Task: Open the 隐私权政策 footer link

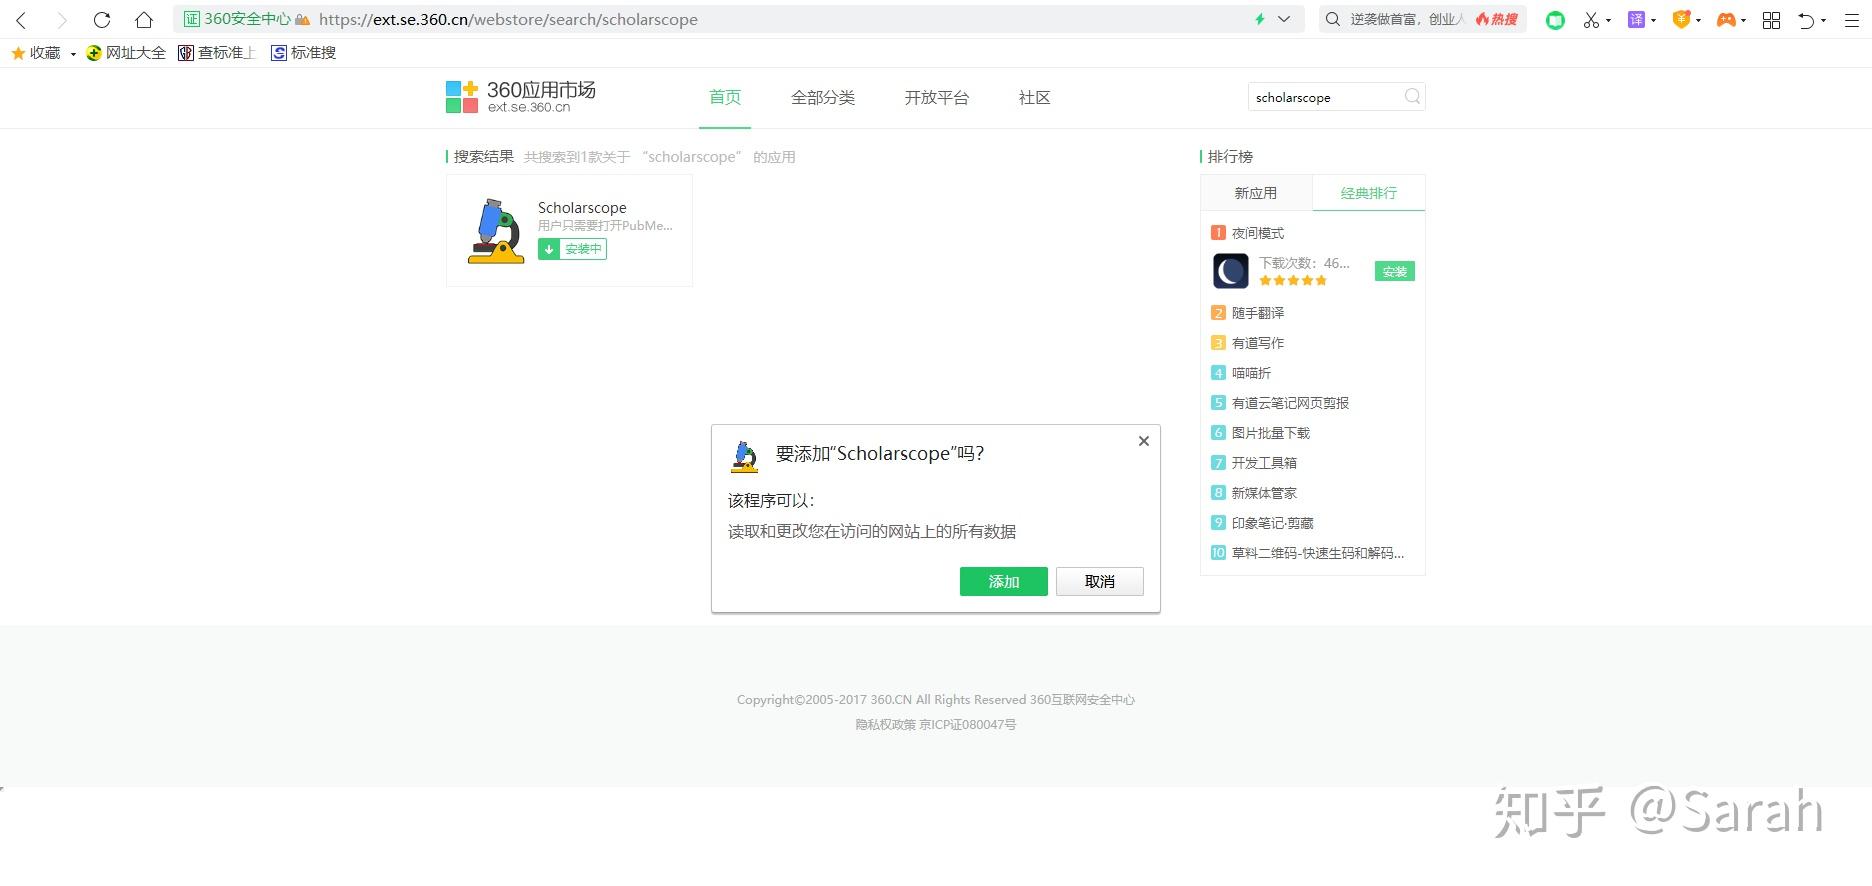Action: 885,725
